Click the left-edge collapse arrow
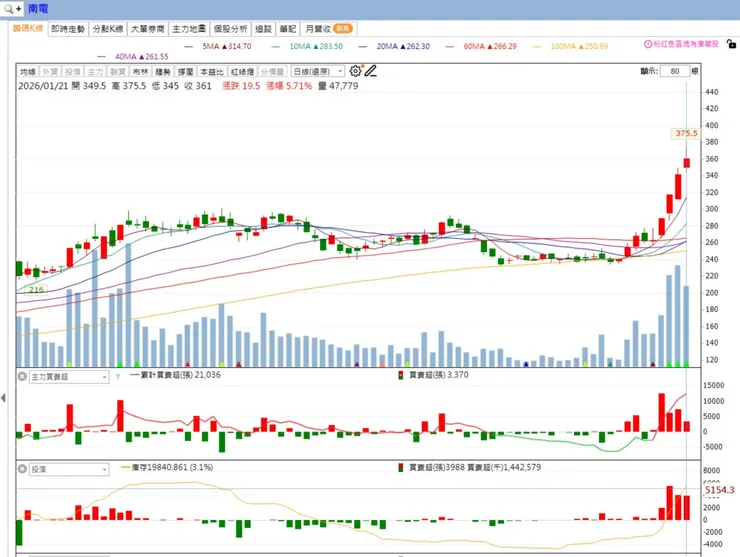 (x=4, y=398)
